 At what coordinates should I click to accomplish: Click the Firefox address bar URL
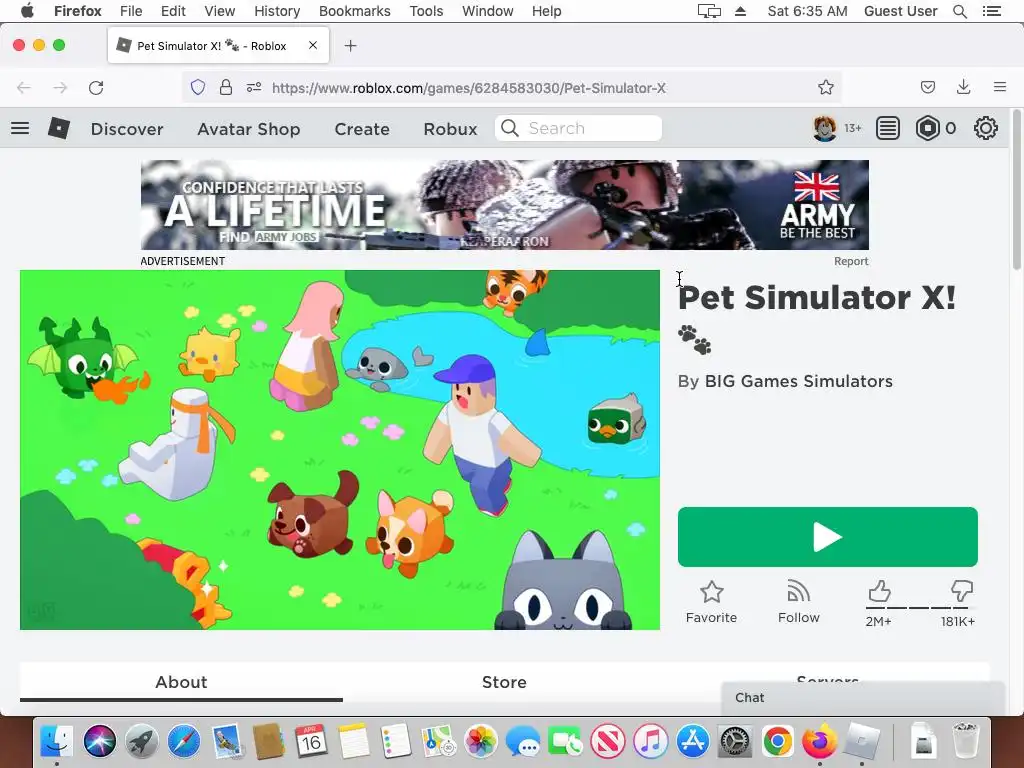(x=469, y=88)
